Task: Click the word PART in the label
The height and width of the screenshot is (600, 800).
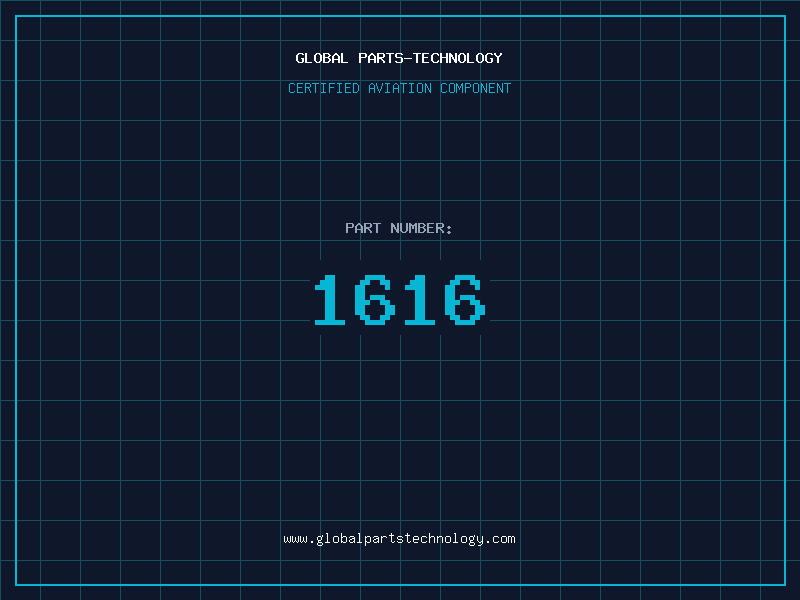Action: click(363, 228)
